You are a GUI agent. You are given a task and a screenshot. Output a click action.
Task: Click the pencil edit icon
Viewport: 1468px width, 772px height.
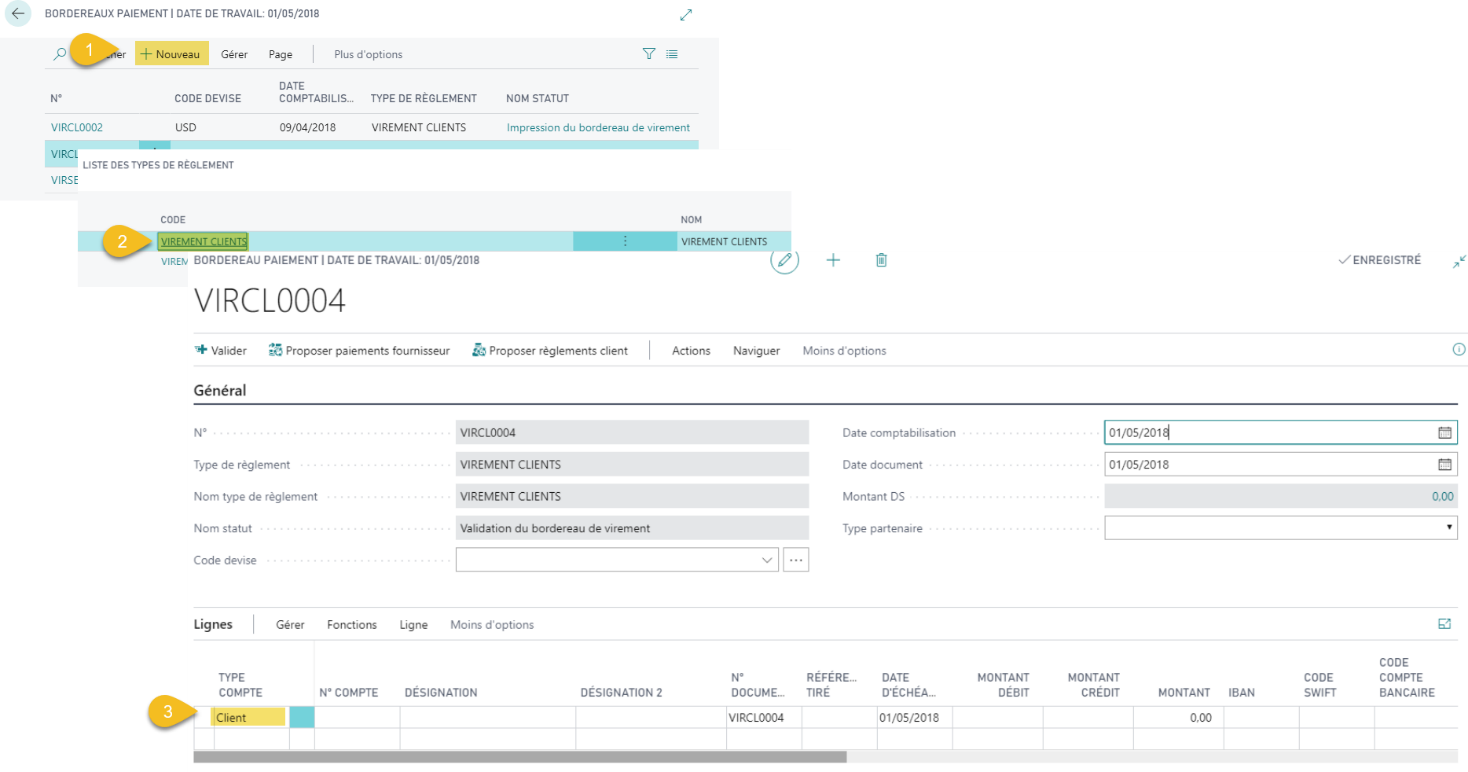[785, 260]
